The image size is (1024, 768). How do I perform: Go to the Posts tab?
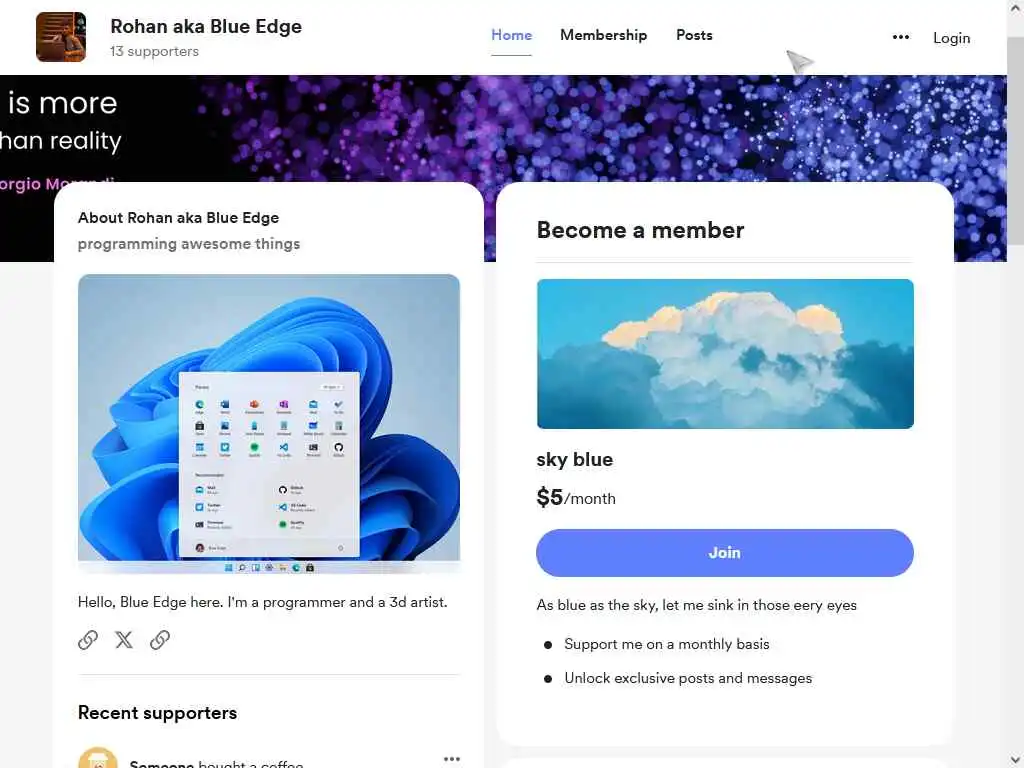coord(694,35)
